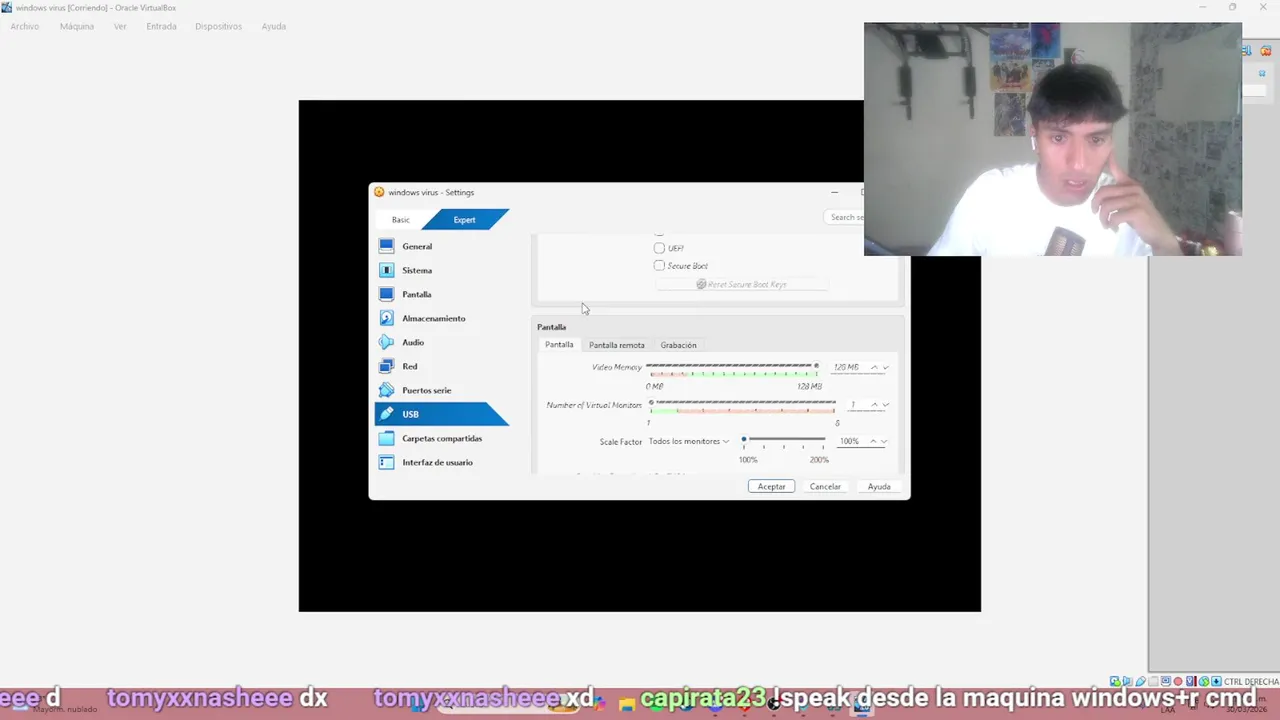The image size is (1280, 720).
Task: Increase Scale Factor with up arrow
Action: (x=873, y=441)
